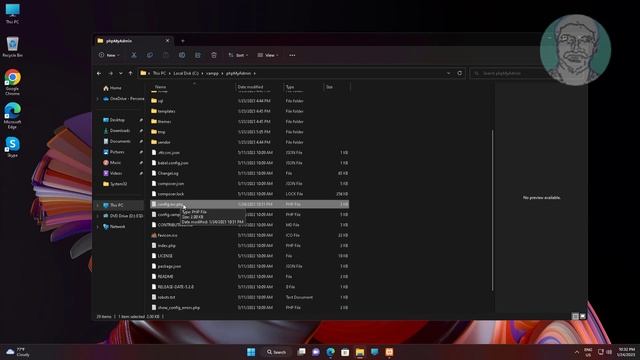Viewport: 640px width, 360px height.
Task: Expand address bar history dropdown
Action: pyautogui.click(x=449, y=73)
